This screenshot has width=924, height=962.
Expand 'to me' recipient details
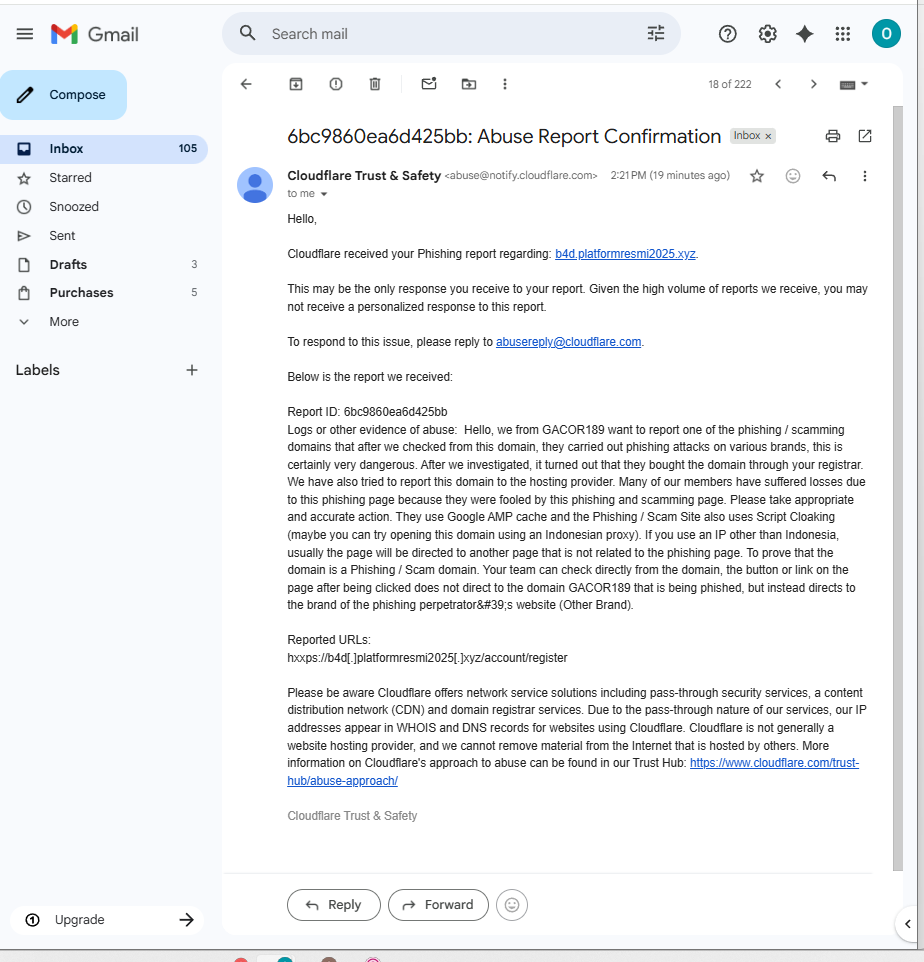pyautogui.click(x=324, y=194)
